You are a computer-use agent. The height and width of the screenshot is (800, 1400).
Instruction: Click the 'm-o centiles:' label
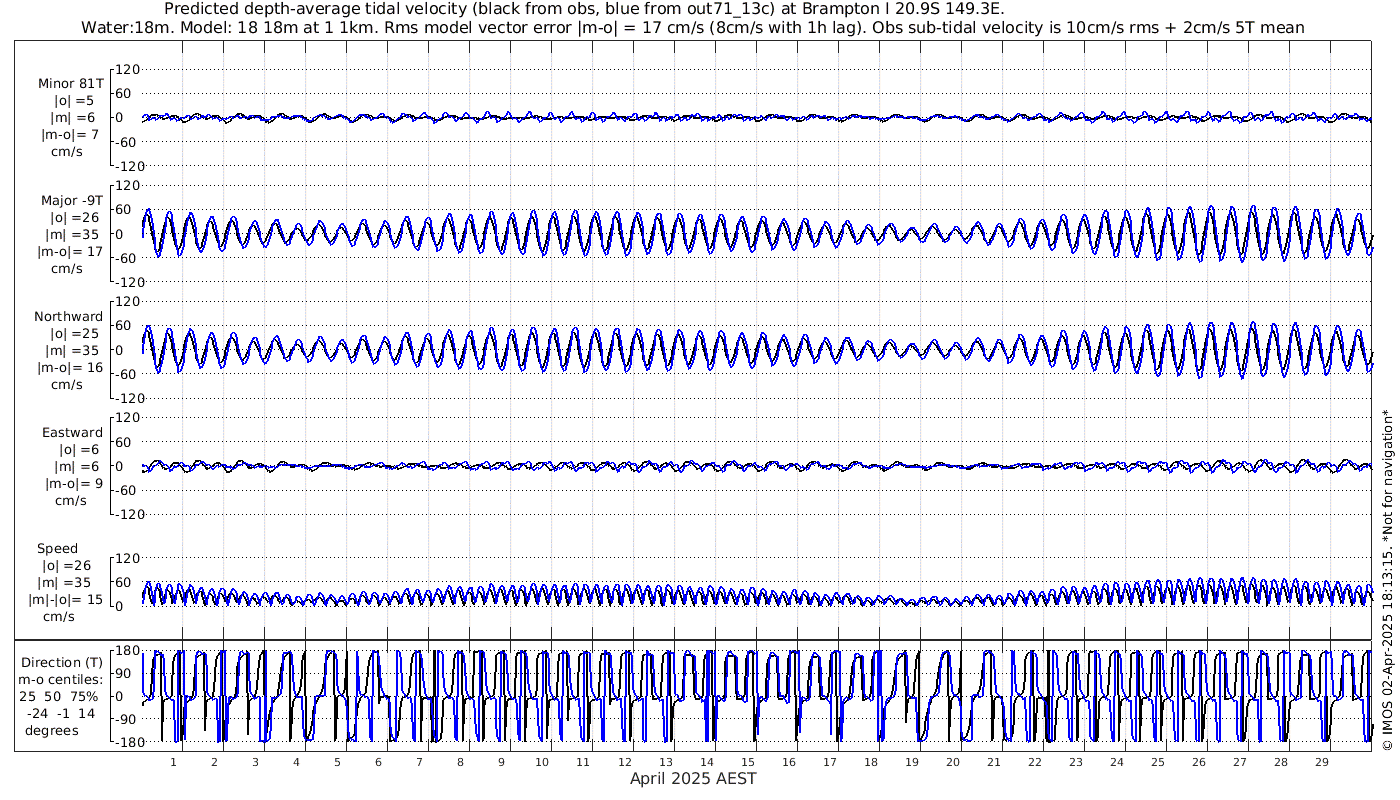coord(61,679)
